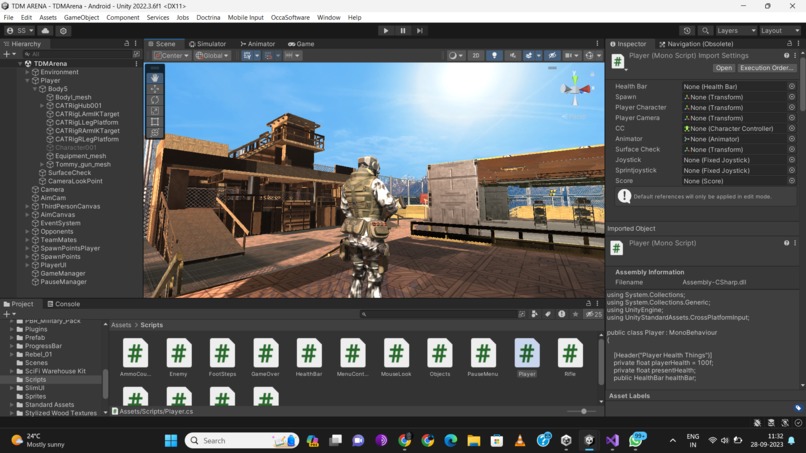
Task: Expand the Plugins folder in Project
Action: point(11,329)
